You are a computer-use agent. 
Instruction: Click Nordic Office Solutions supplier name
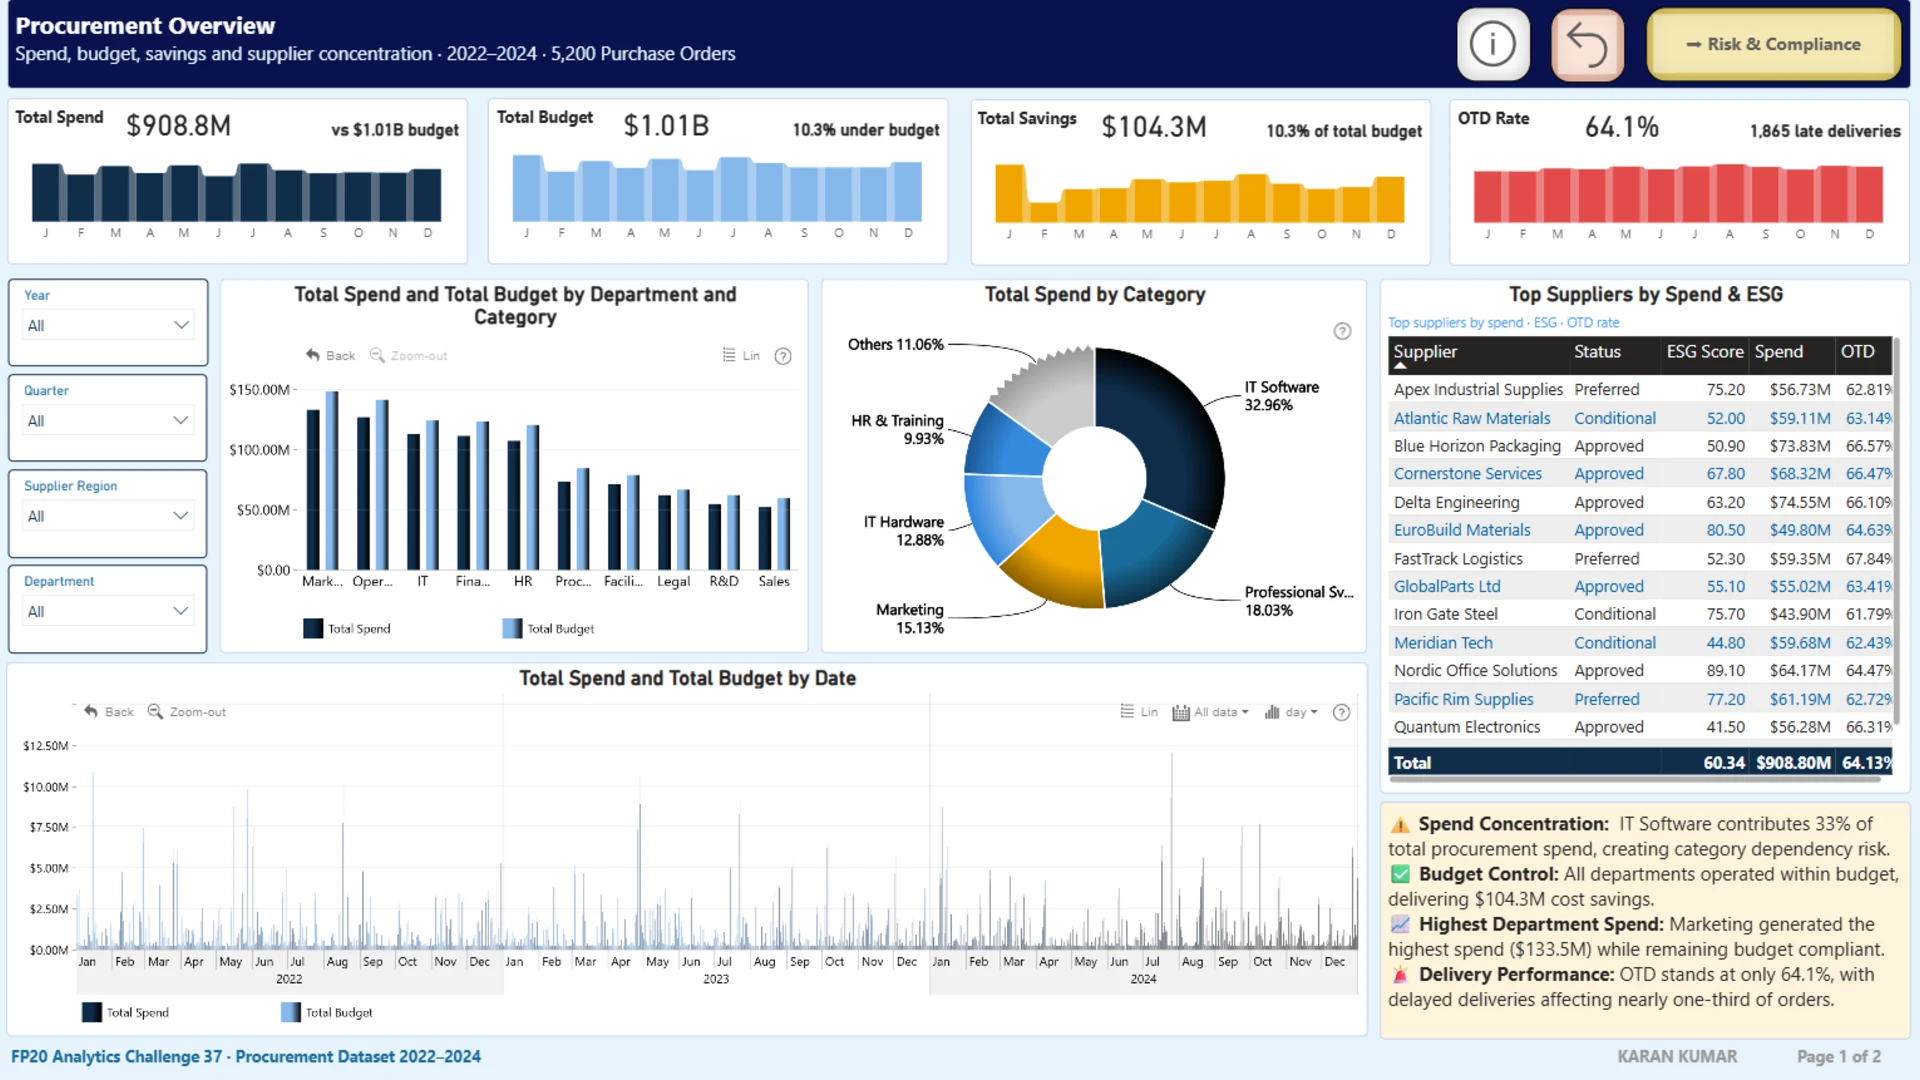tap(1475, 671)
